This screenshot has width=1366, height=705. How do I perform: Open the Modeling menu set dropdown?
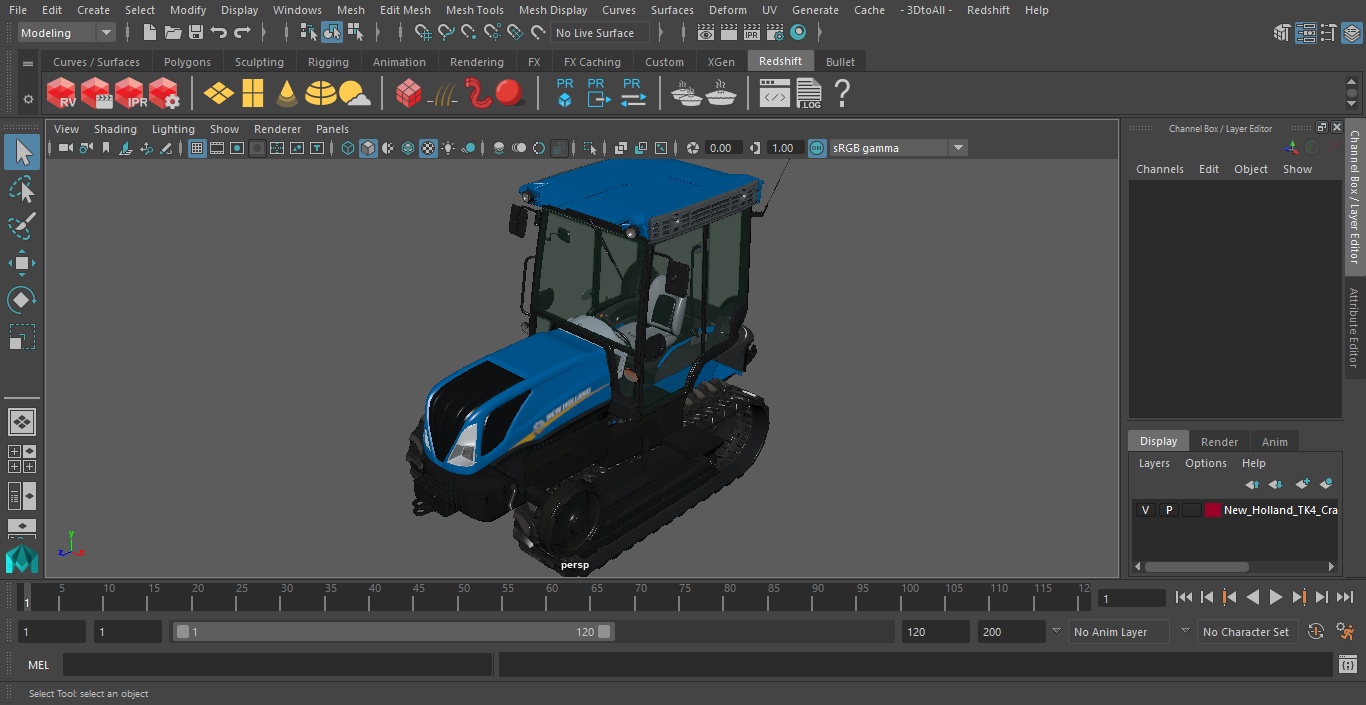(x=67, y=33)
